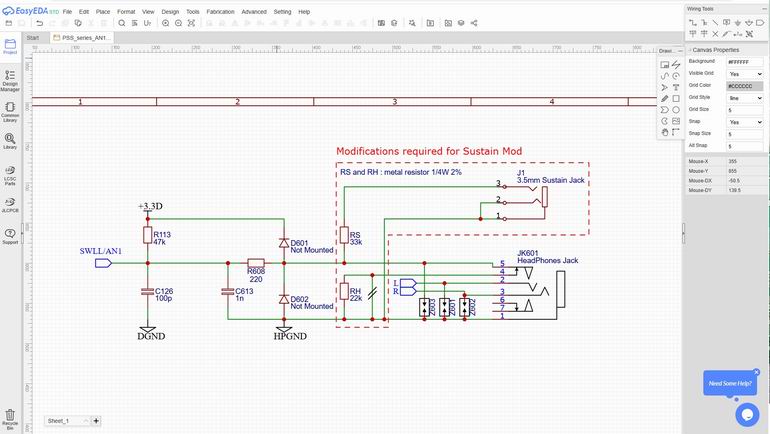The width and height of the screenshot is (770, 434).
Task: Open the File menu
Action: point(67,12)
